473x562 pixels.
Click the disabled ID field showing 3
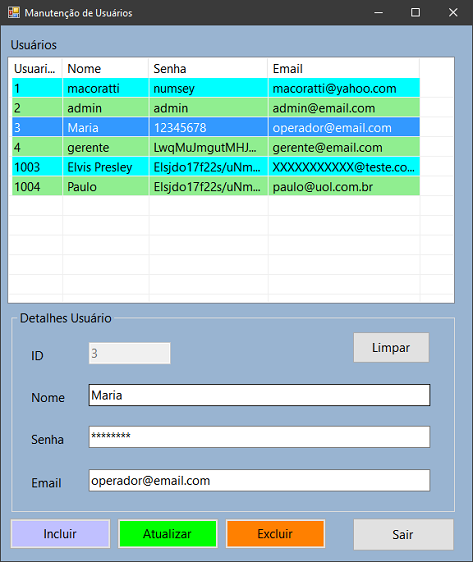tap(129, 353)
